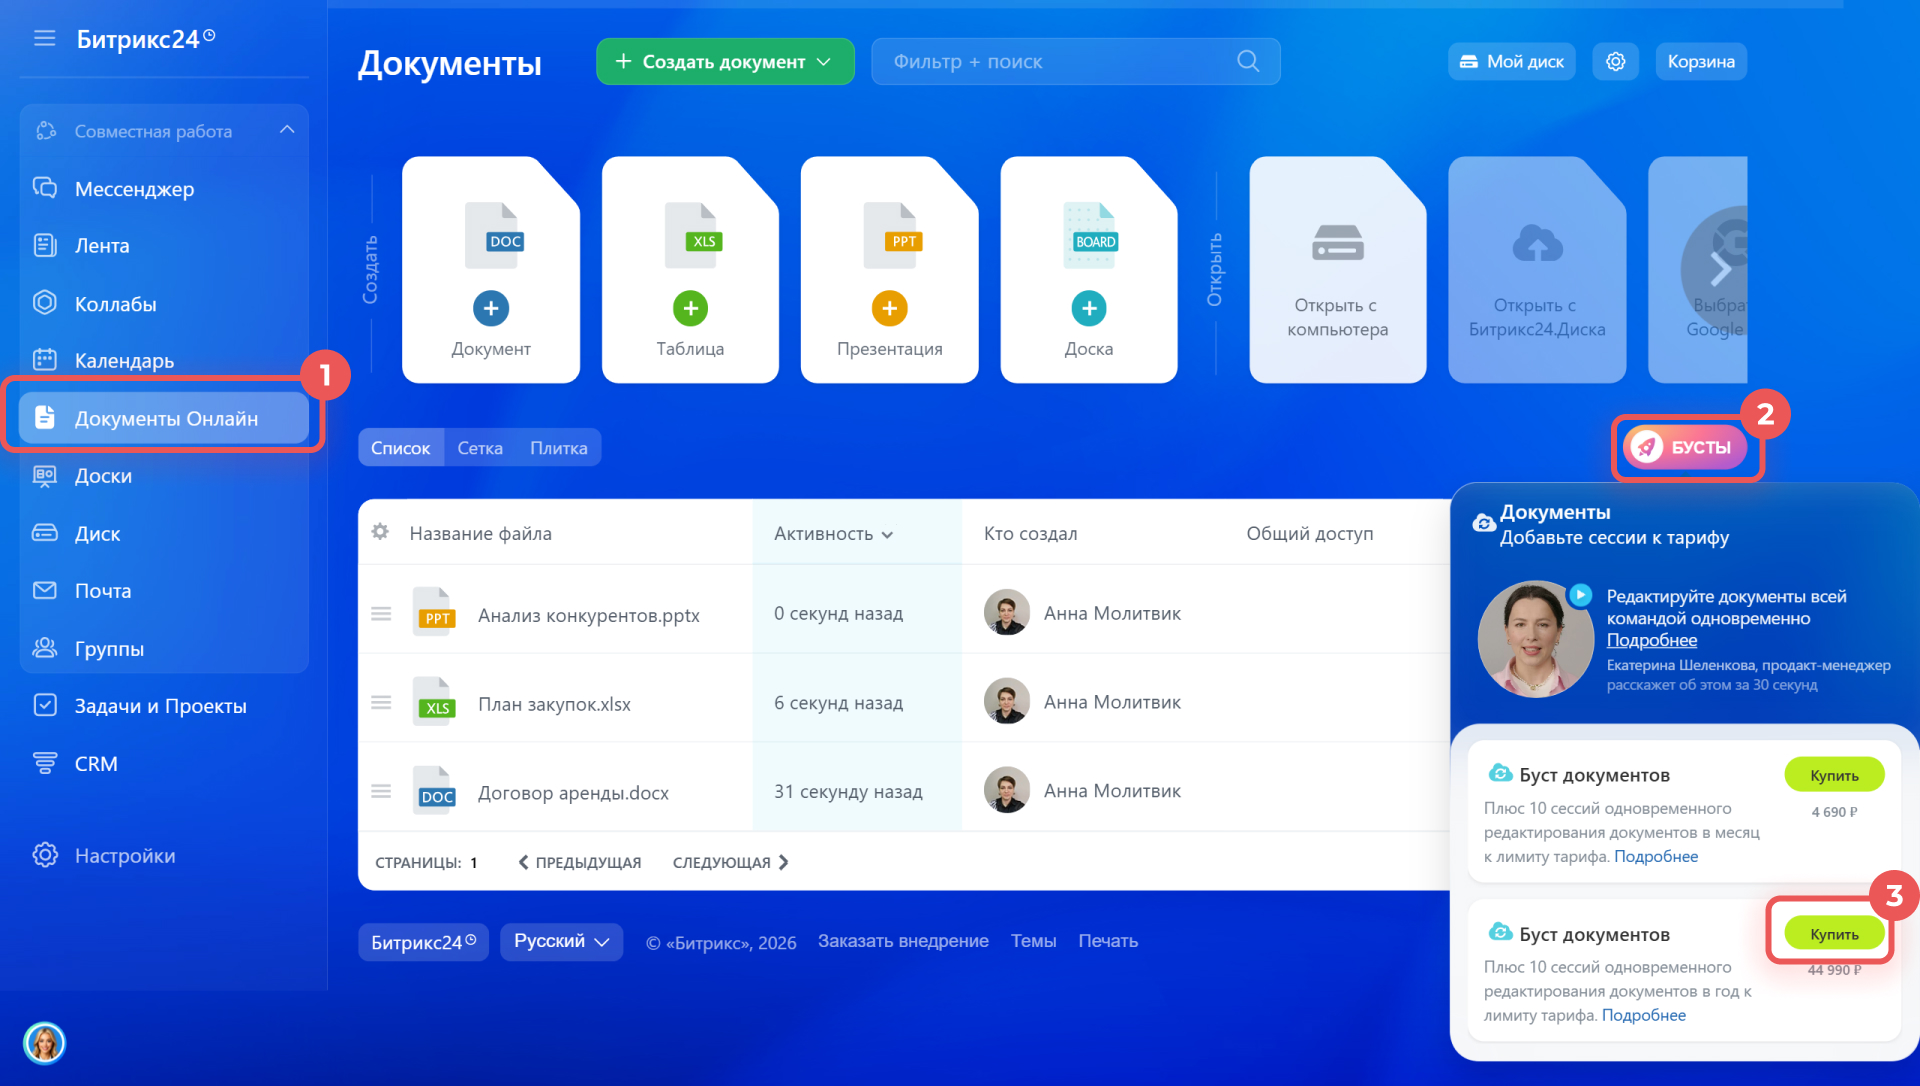Open Messenger from the sidebar
Image resolution: width=1920 pixels, height=1086 pixels.
(x=134, y=189)
